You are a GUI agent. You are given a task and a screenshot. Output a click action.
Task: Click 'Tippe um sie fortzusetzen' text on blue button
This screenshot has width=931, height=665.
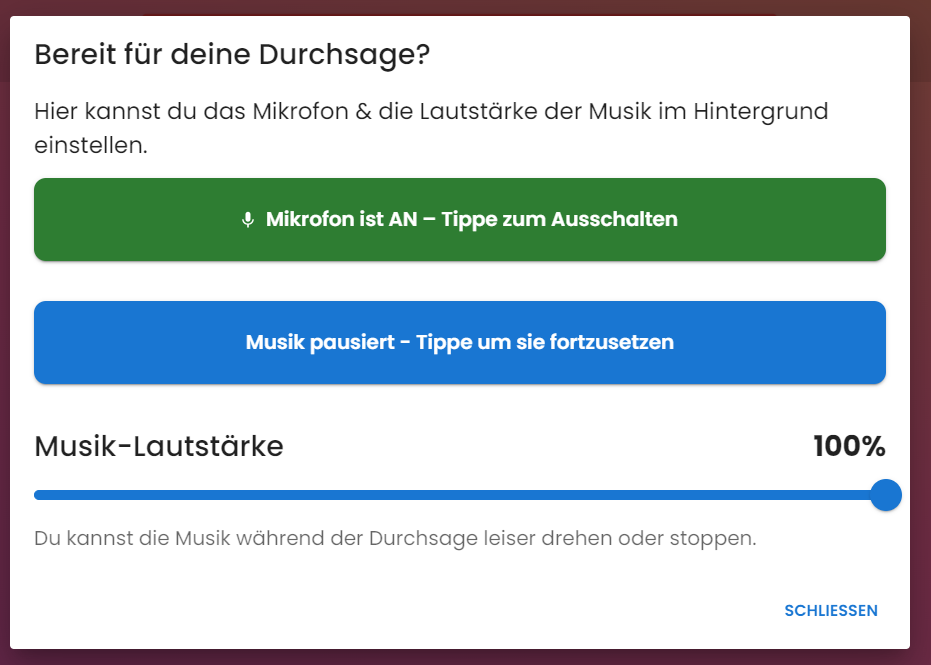point(545,342)
